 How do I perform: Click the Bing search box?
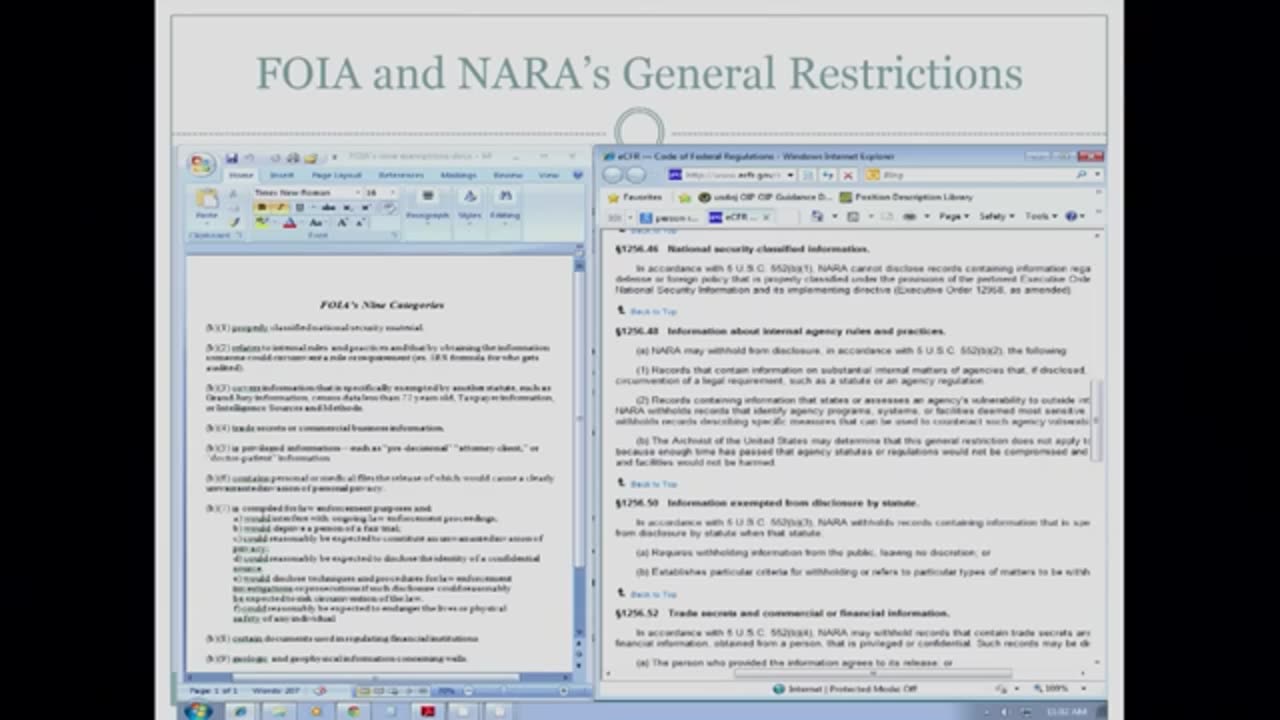tap(975, 175)
